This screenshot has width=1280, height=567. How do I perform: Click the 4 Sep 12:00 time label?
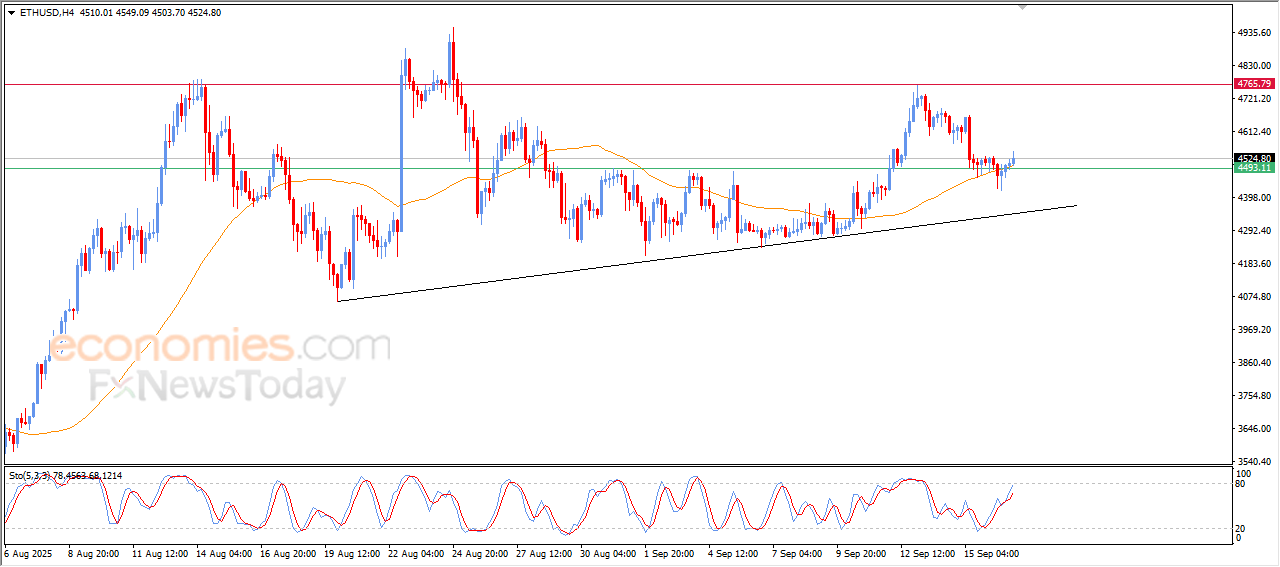733,553
